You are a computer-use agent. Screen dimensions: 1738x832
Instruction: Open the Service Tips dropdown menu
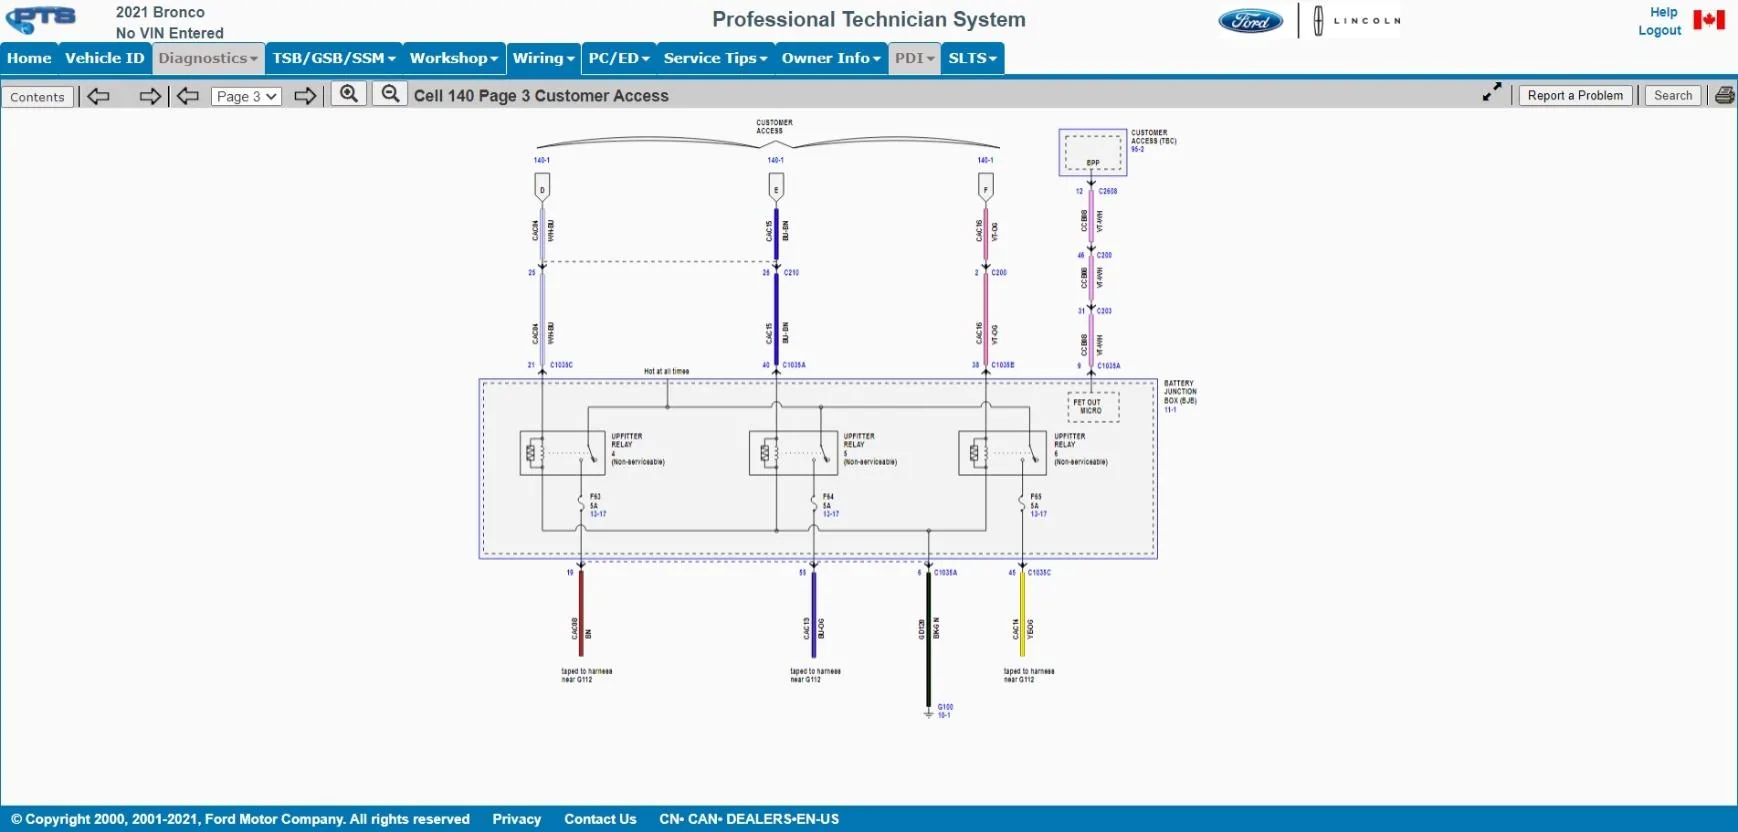tap(715, 58)
